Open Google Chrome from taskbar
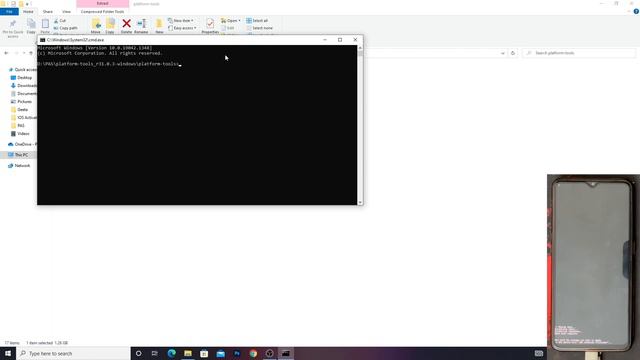The width and height of the screenshot is (640, 360). 253,353
